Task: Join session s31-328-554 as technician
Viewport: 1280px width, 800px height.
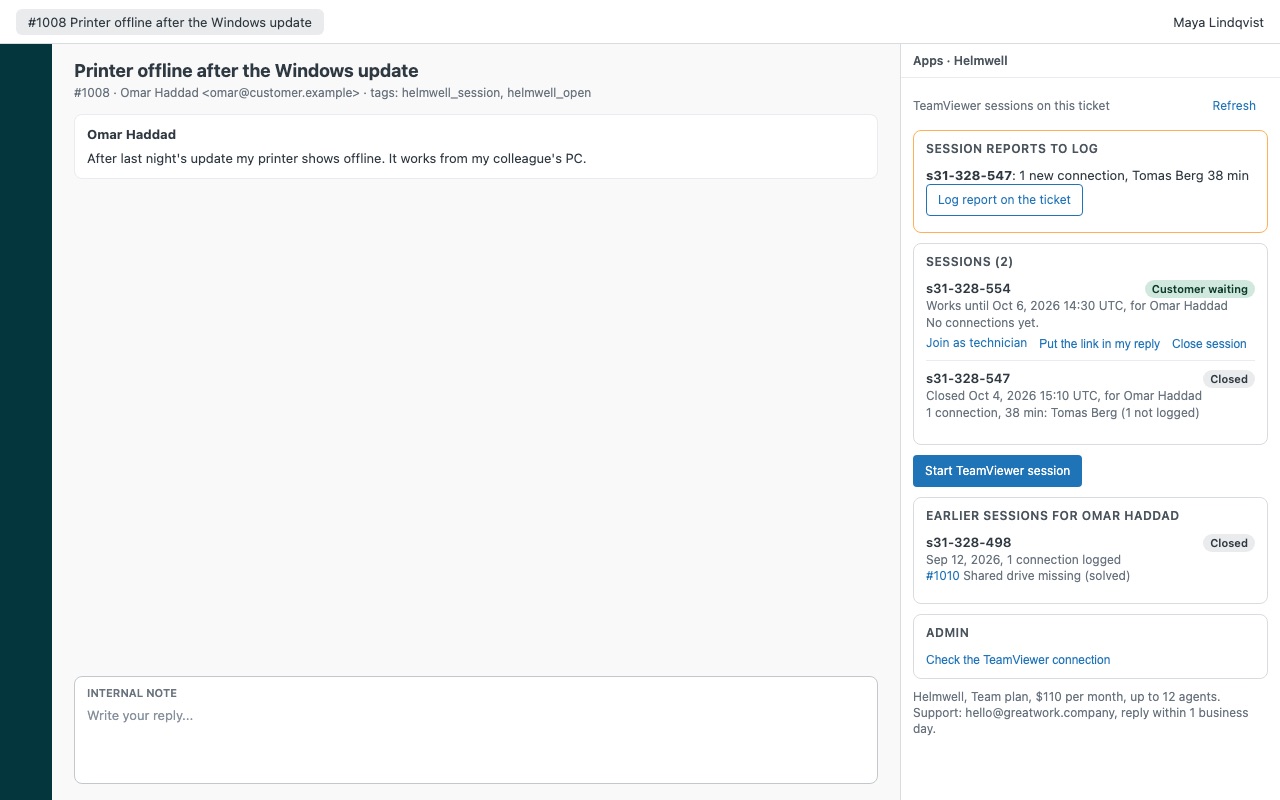Action: tap(976, 343)
